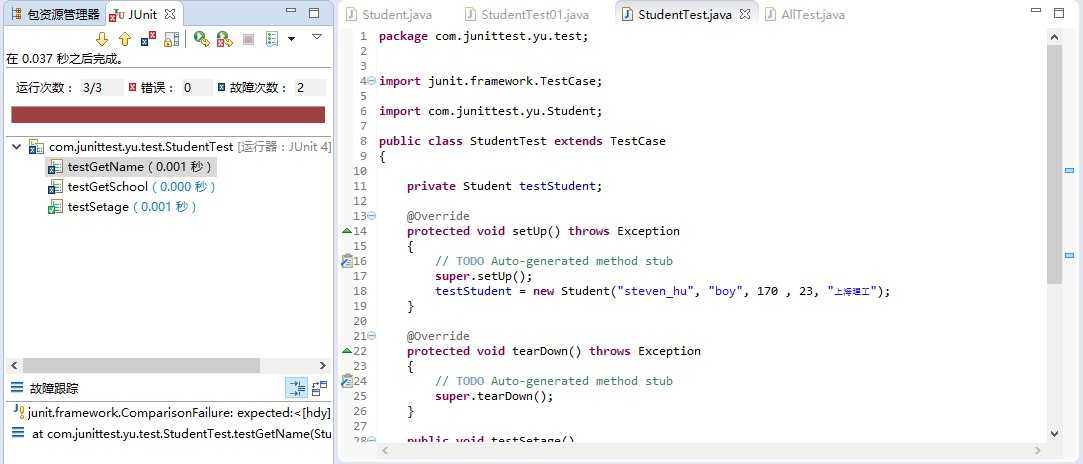1083x464 pixels.
Task: Jump to next failed test arrow
Action: pos(102,39)
